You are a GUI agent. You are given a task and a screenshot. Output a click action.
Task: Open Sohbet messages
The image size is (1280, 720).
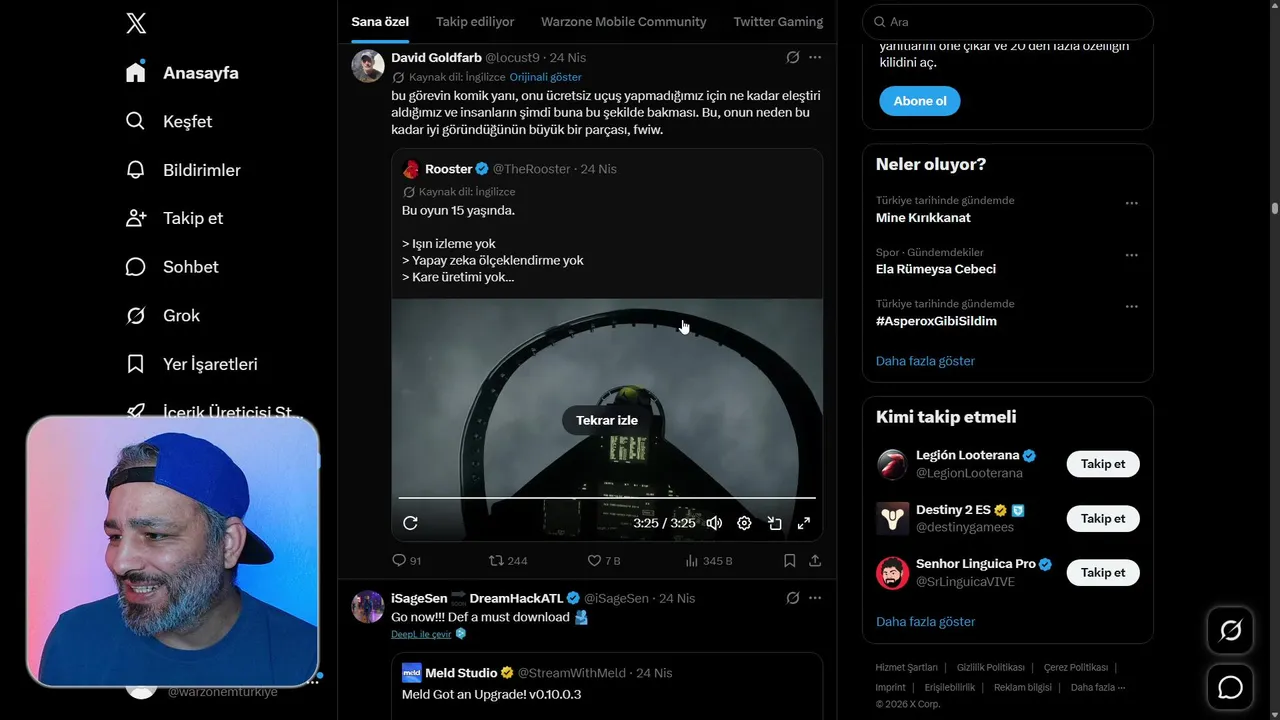coord(172,267)
